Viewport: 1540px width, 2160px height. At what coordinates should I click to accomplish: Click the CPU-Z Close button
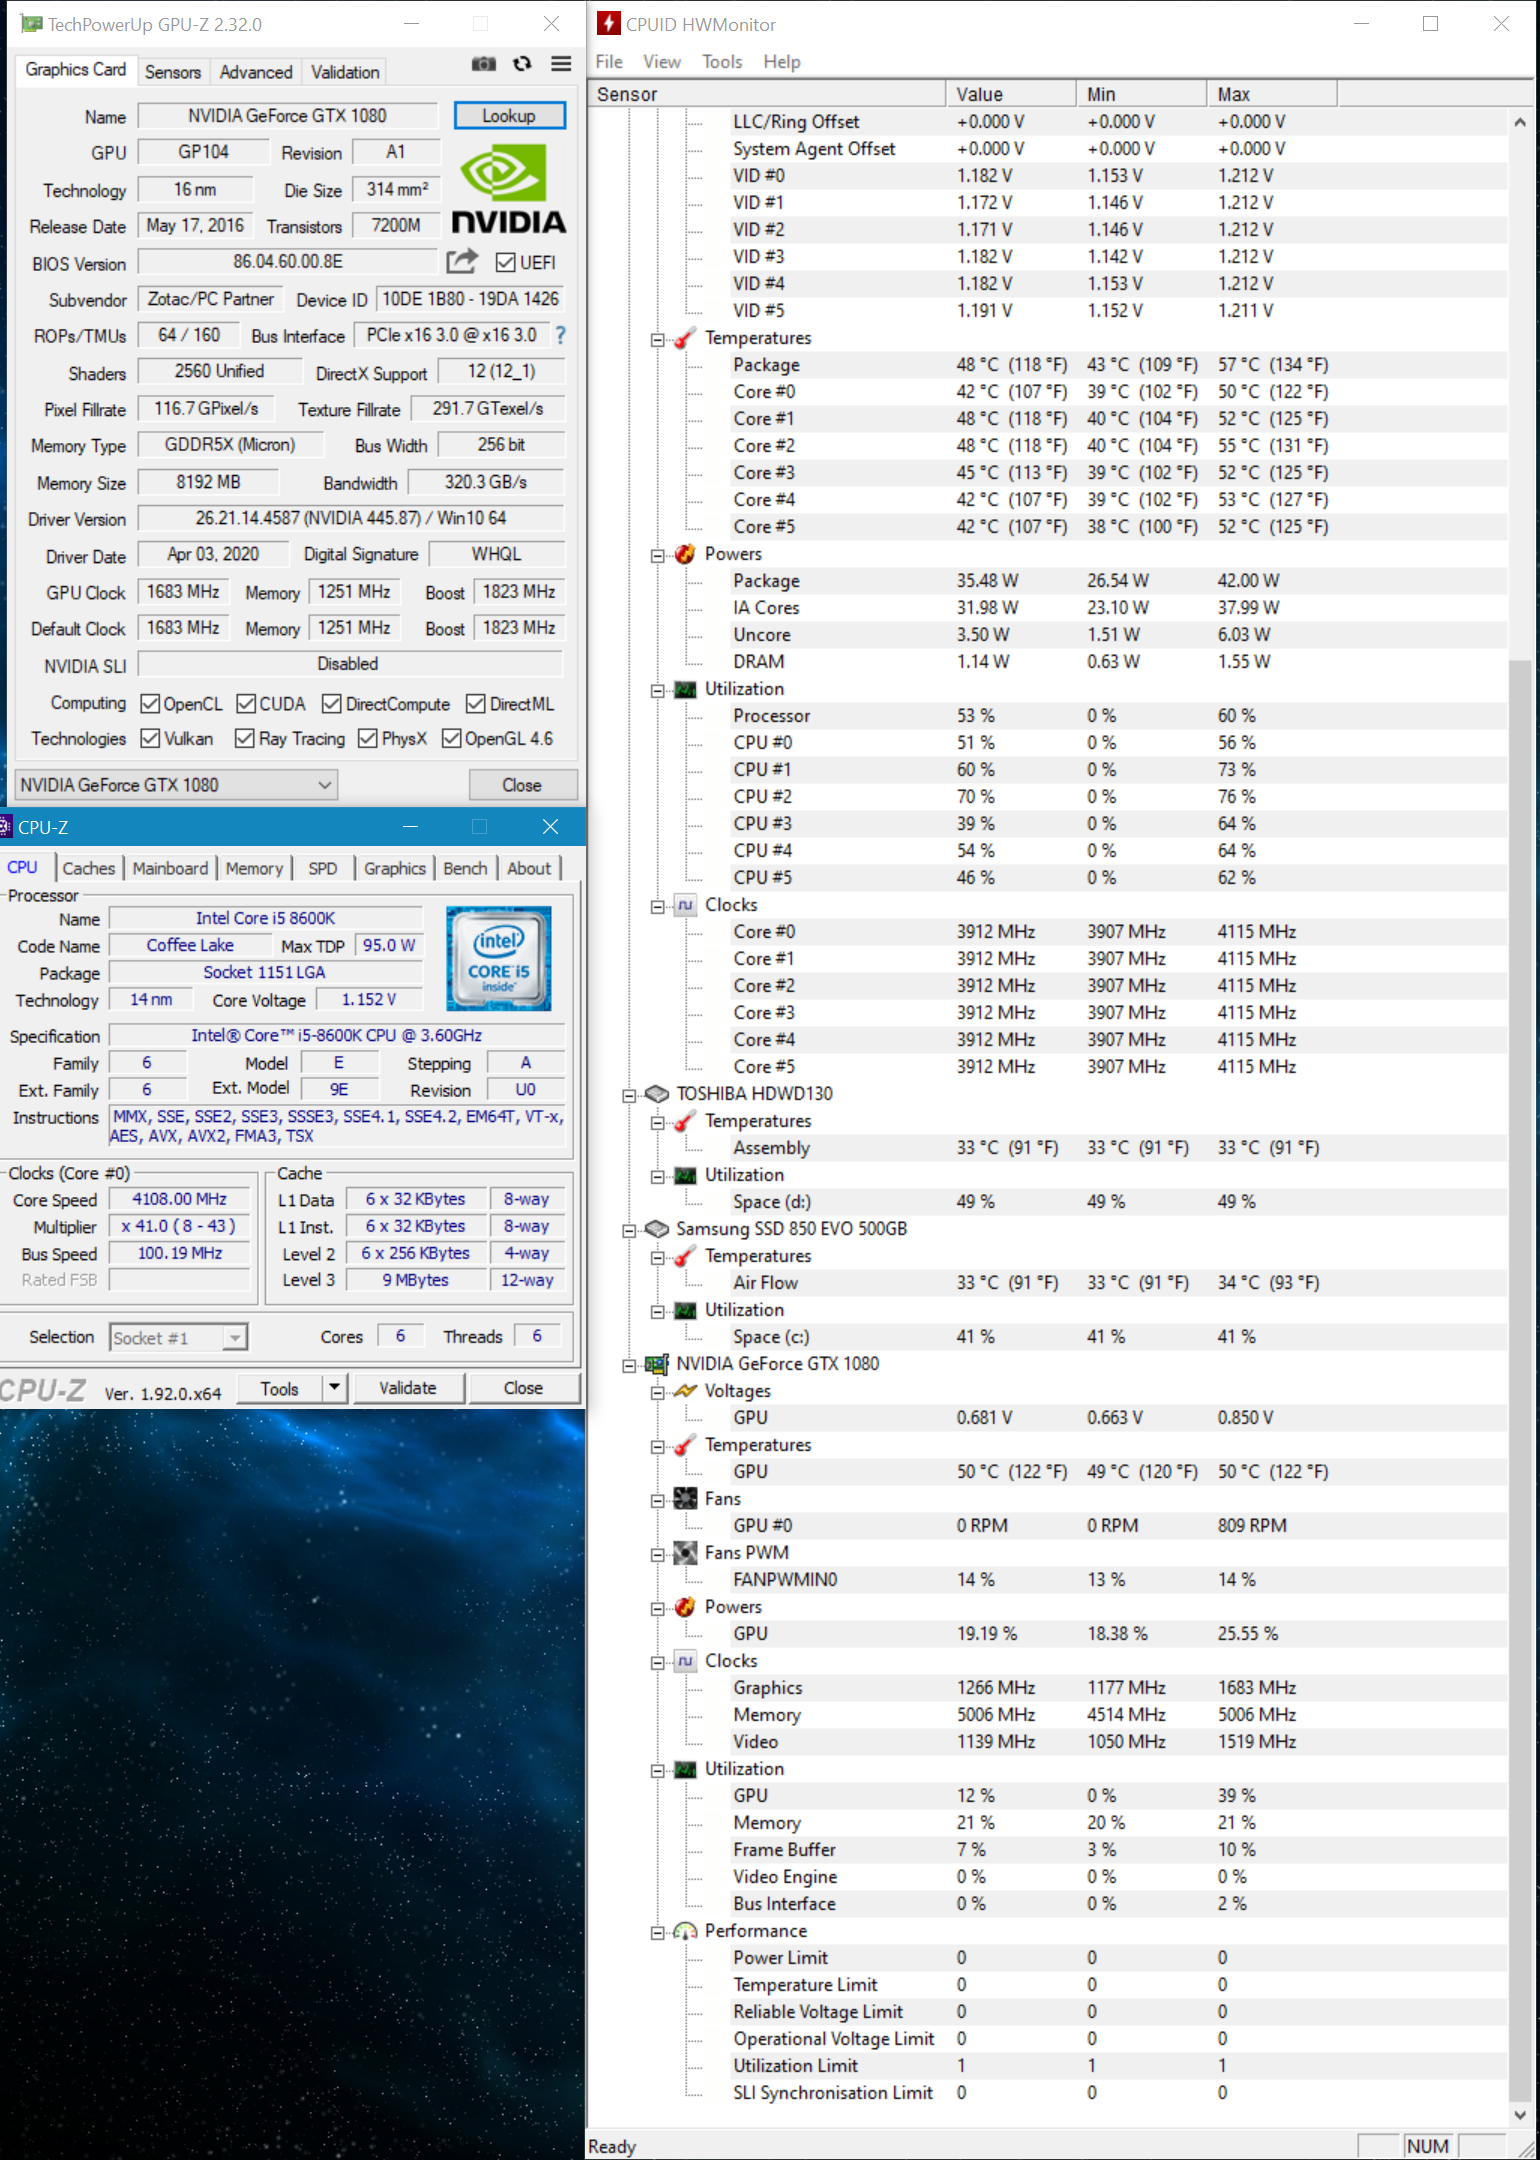(523, 1388)
